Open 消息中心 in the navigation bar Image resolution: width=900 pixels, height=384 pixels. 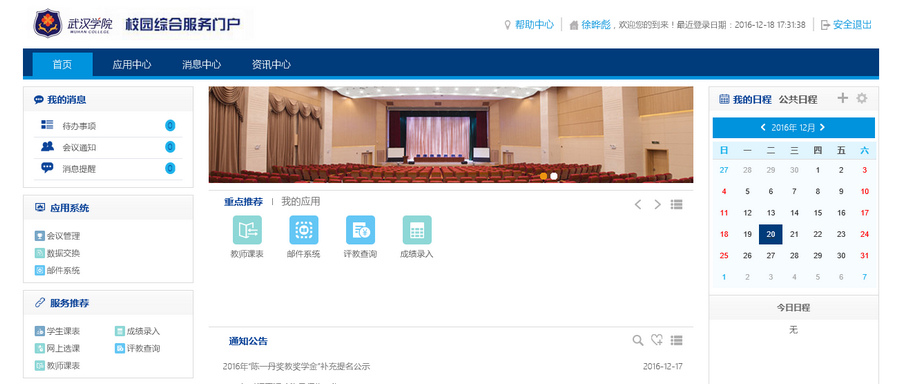coord(201,64)
